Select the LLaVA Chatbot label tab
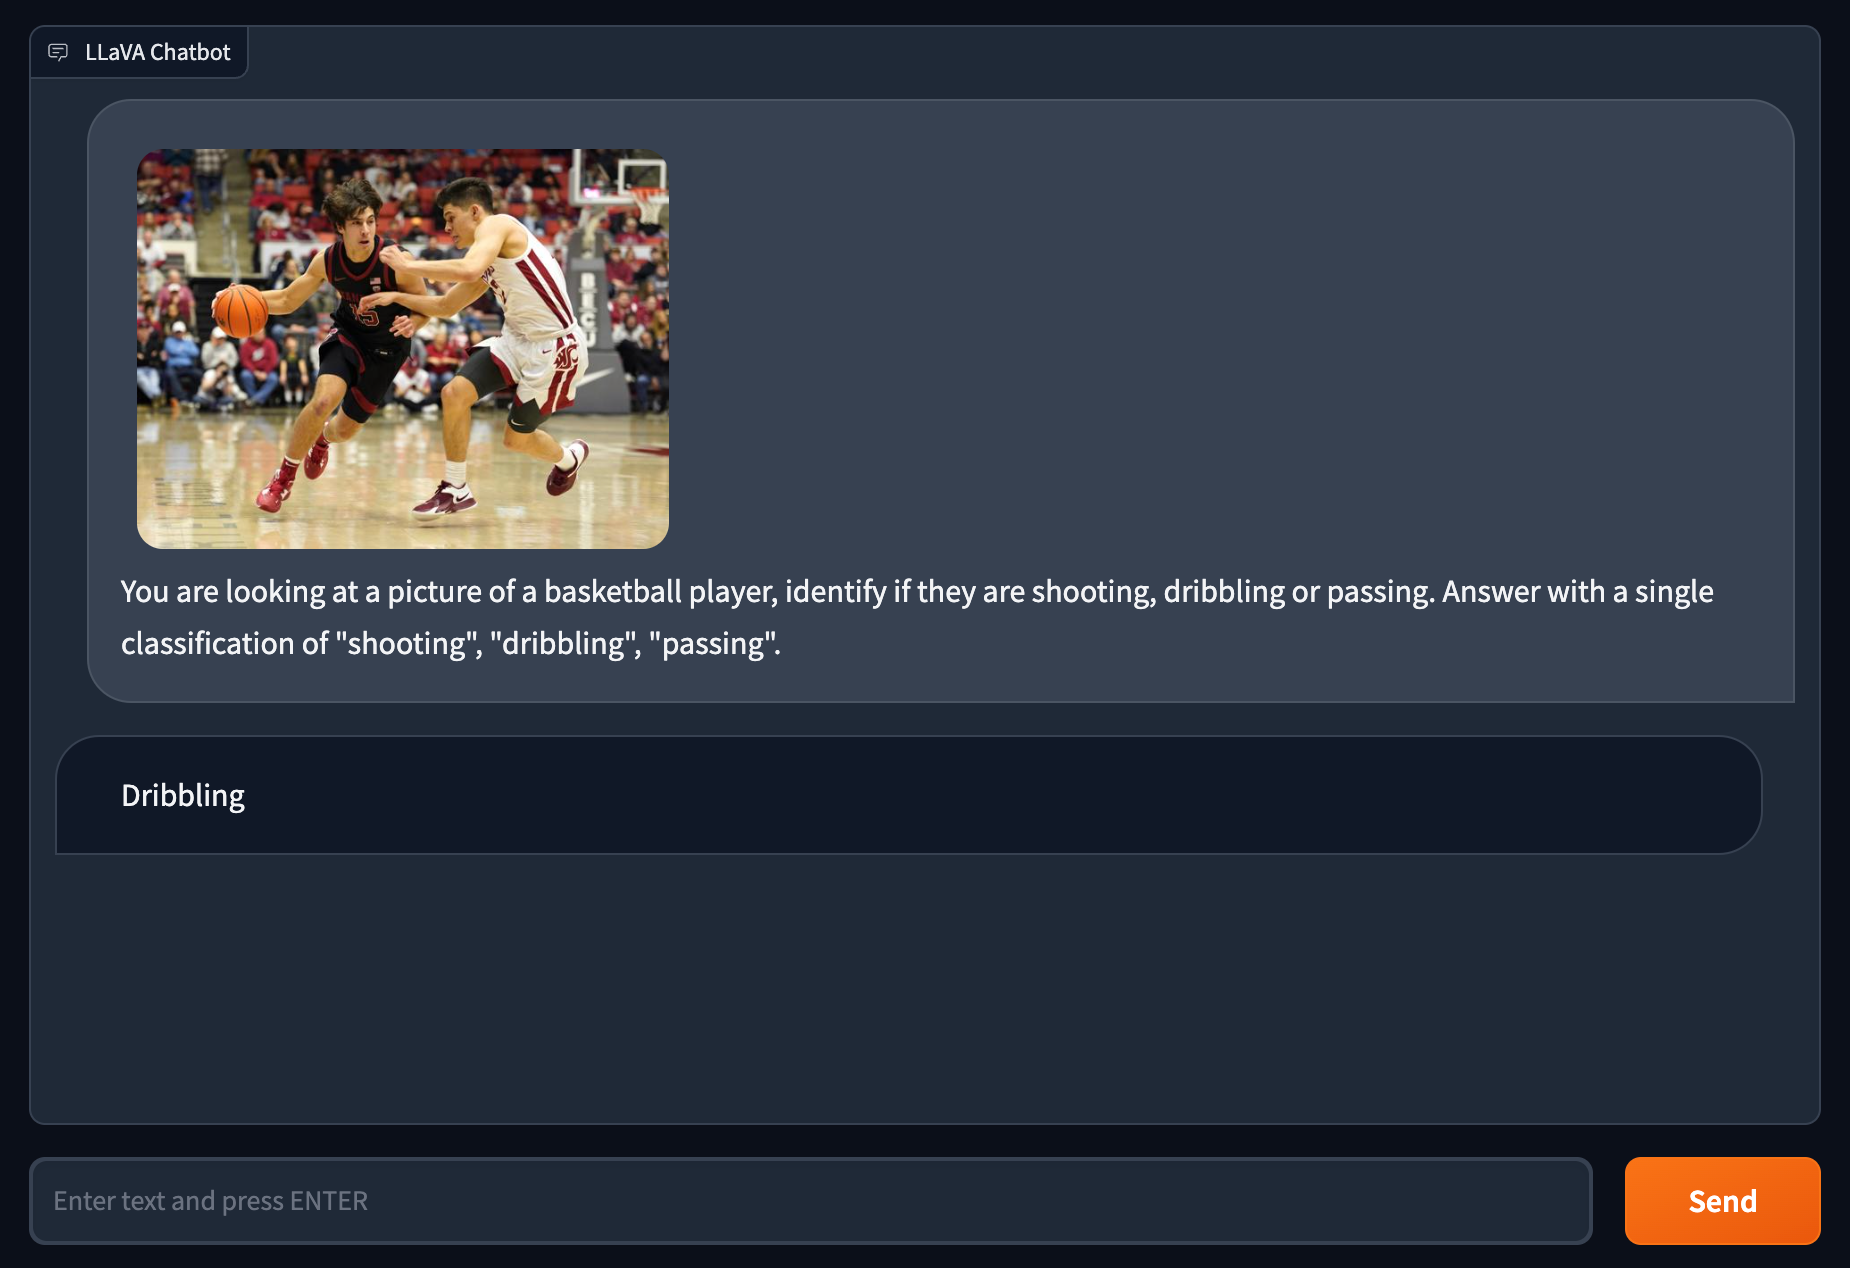 tap(139, 52)
